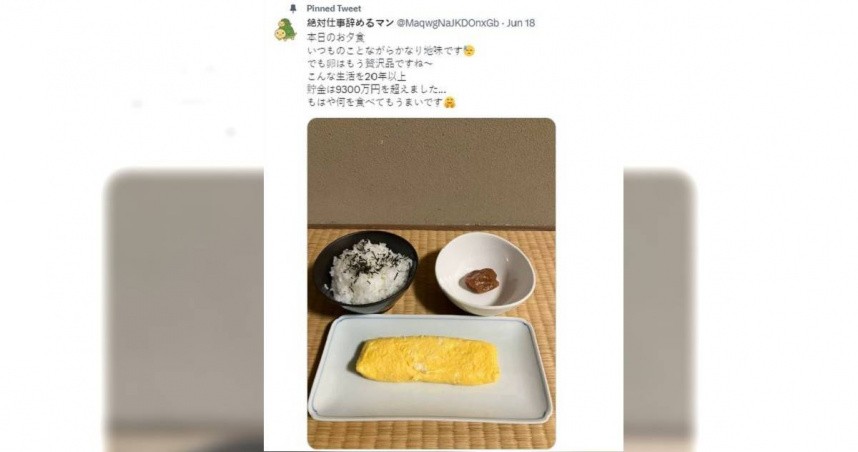Screen dimensions: 858x452
Task: Click the rectangular white plate rim
Action: click(430, 369)
